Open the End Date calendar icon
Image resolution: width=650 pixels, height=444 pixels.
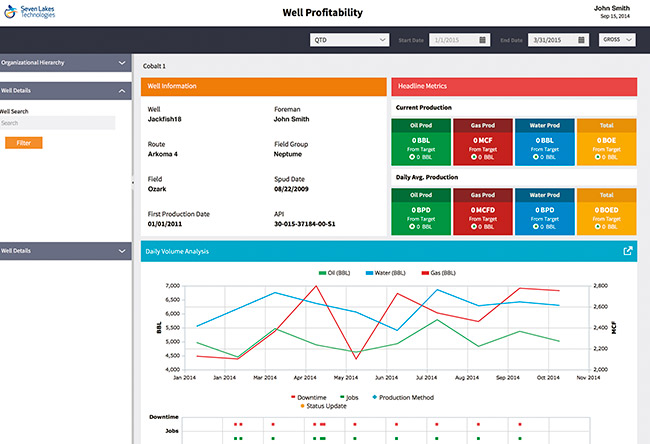581,40
